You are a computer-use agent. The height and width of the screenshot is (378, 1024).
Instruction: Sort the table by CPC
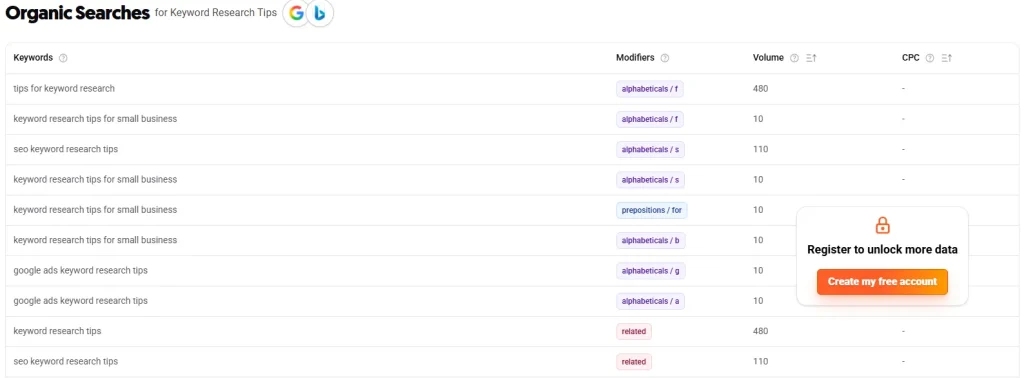[947, 57]
